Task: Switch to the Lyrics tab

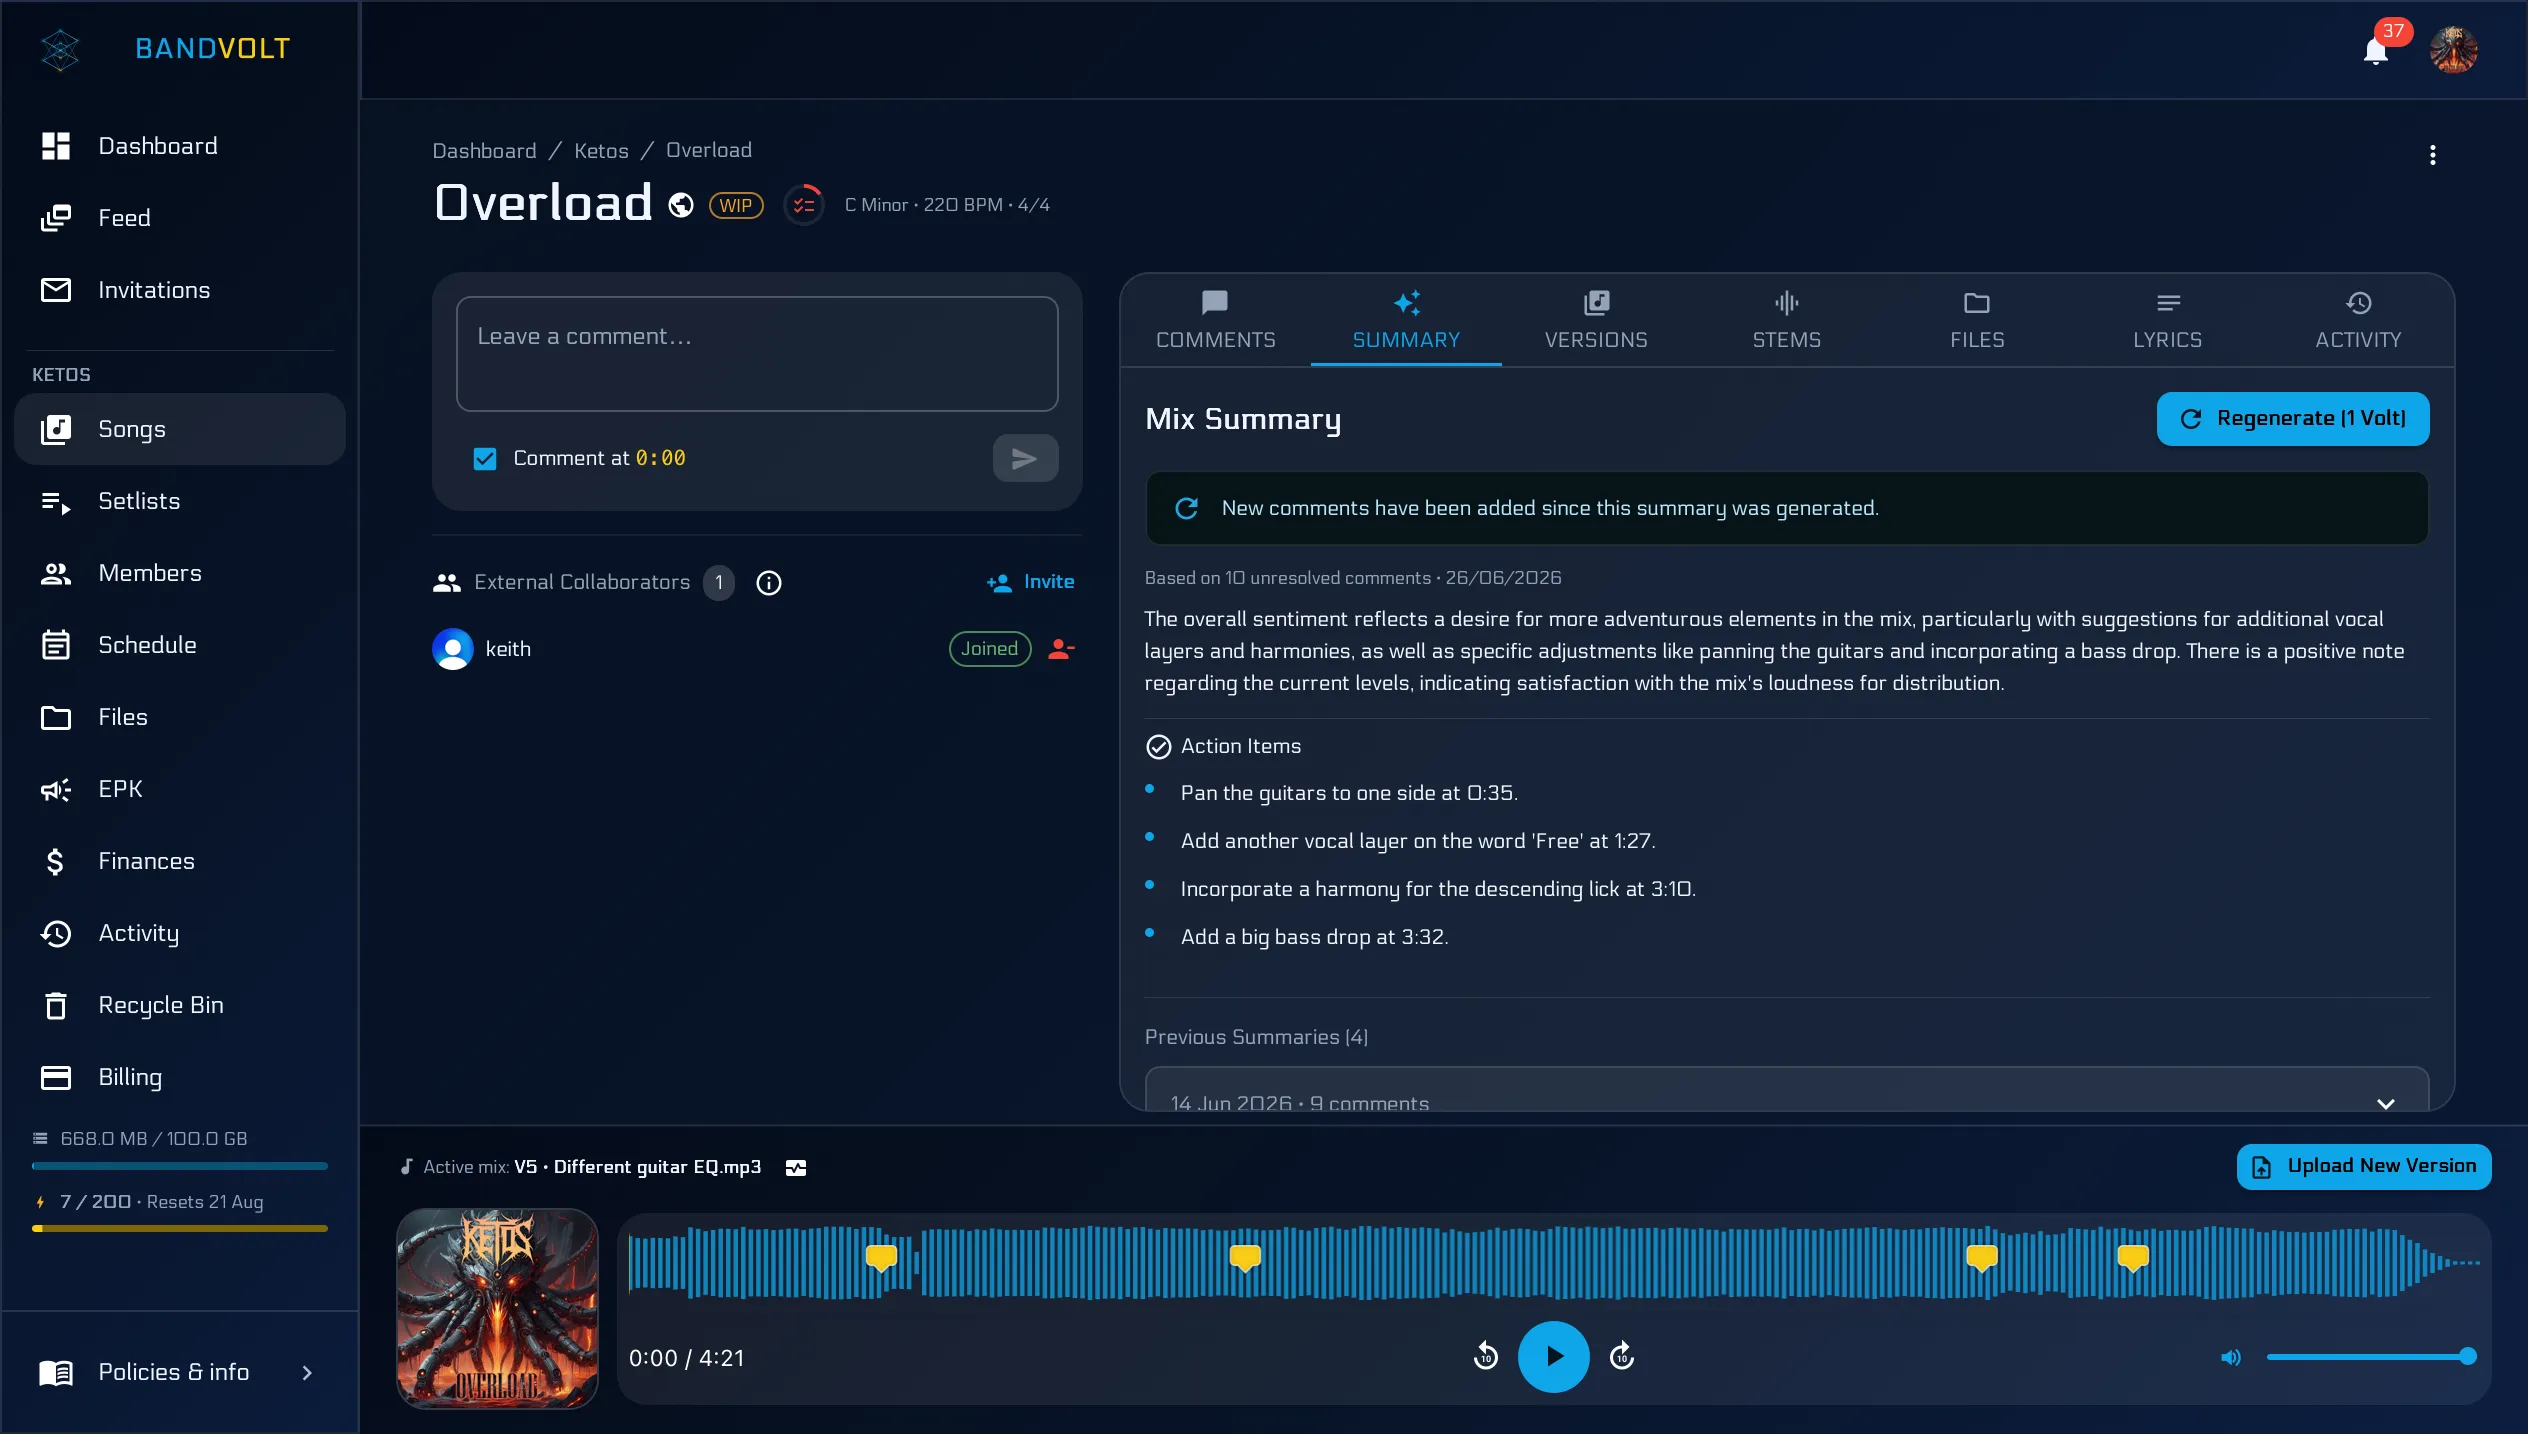Action: [2167, 320]
